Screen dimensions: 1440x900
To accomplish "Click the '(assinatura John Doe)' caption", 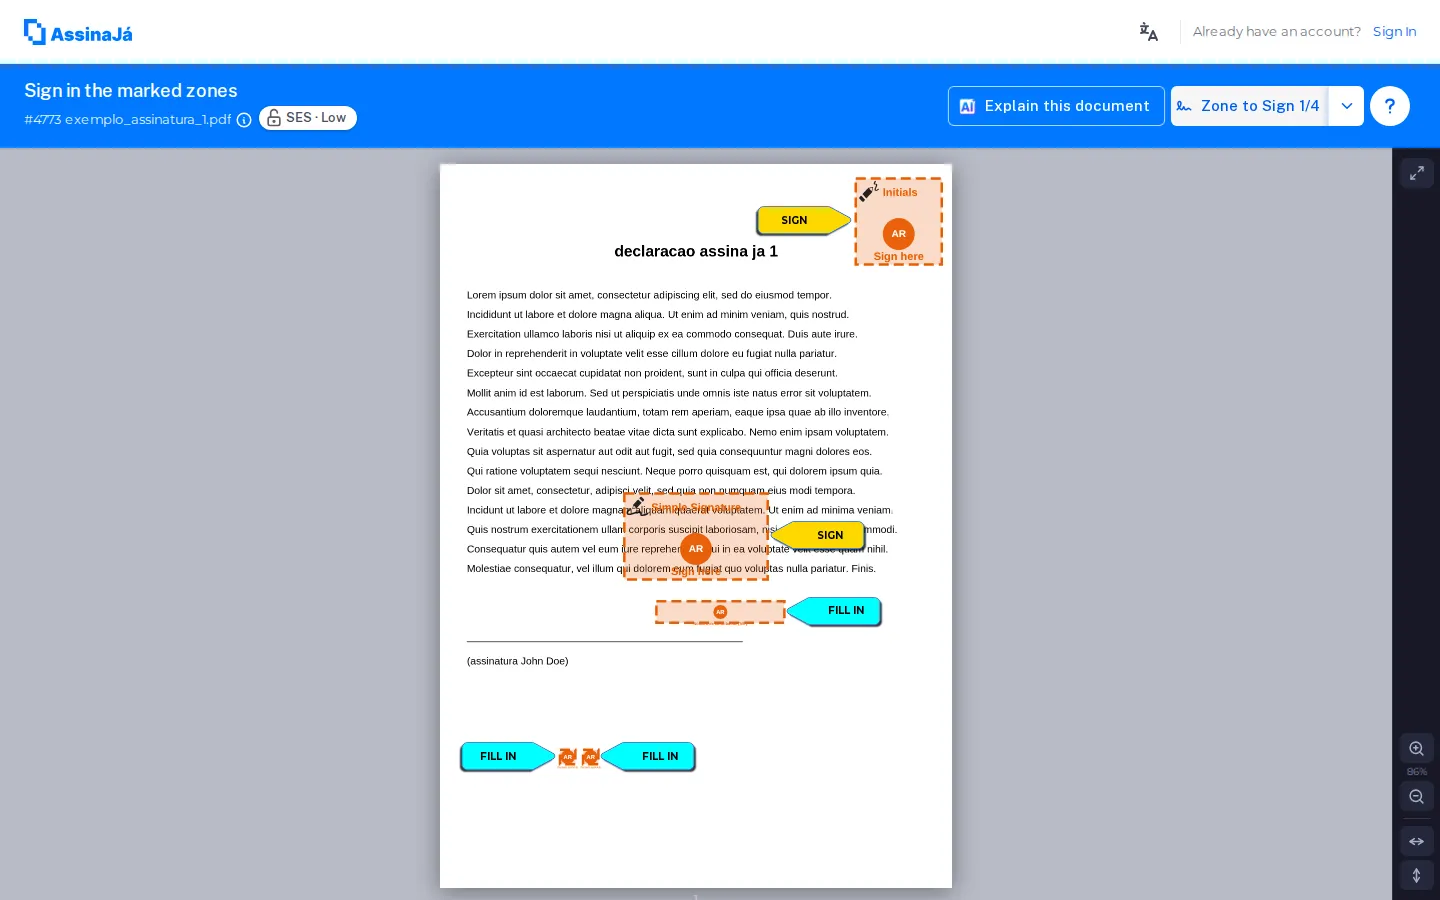I will 517,661.
